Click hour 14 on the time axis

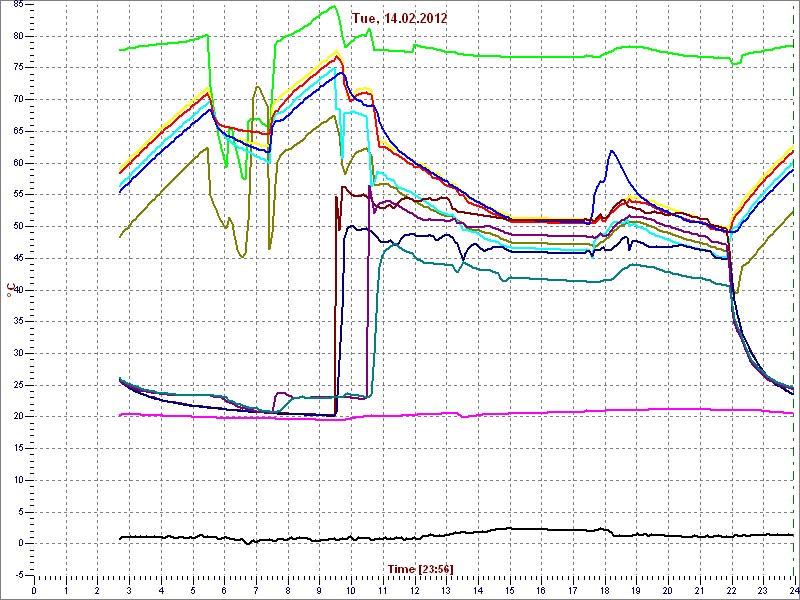pyautogui.click(x=478, y=591)
